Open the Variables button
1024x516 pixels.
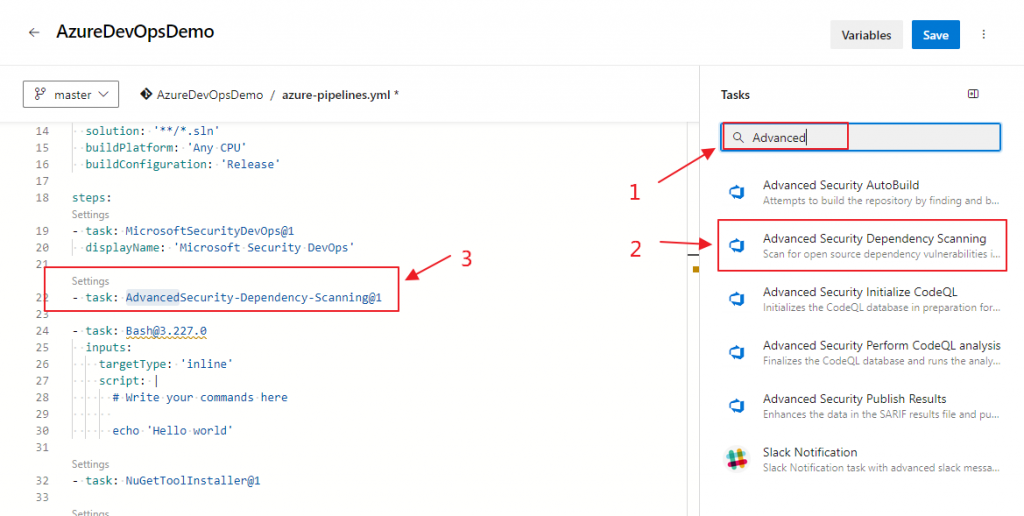point(866,35)
